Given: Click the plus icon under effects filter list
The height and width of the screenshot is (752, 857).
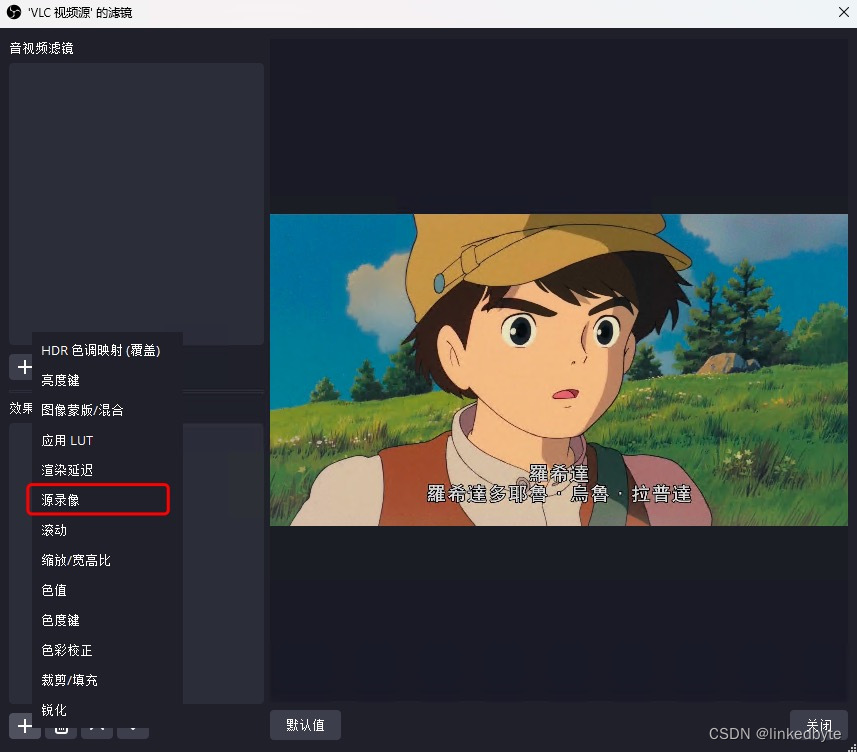Looking at the screenshot, I should click(x=25, y=726).
